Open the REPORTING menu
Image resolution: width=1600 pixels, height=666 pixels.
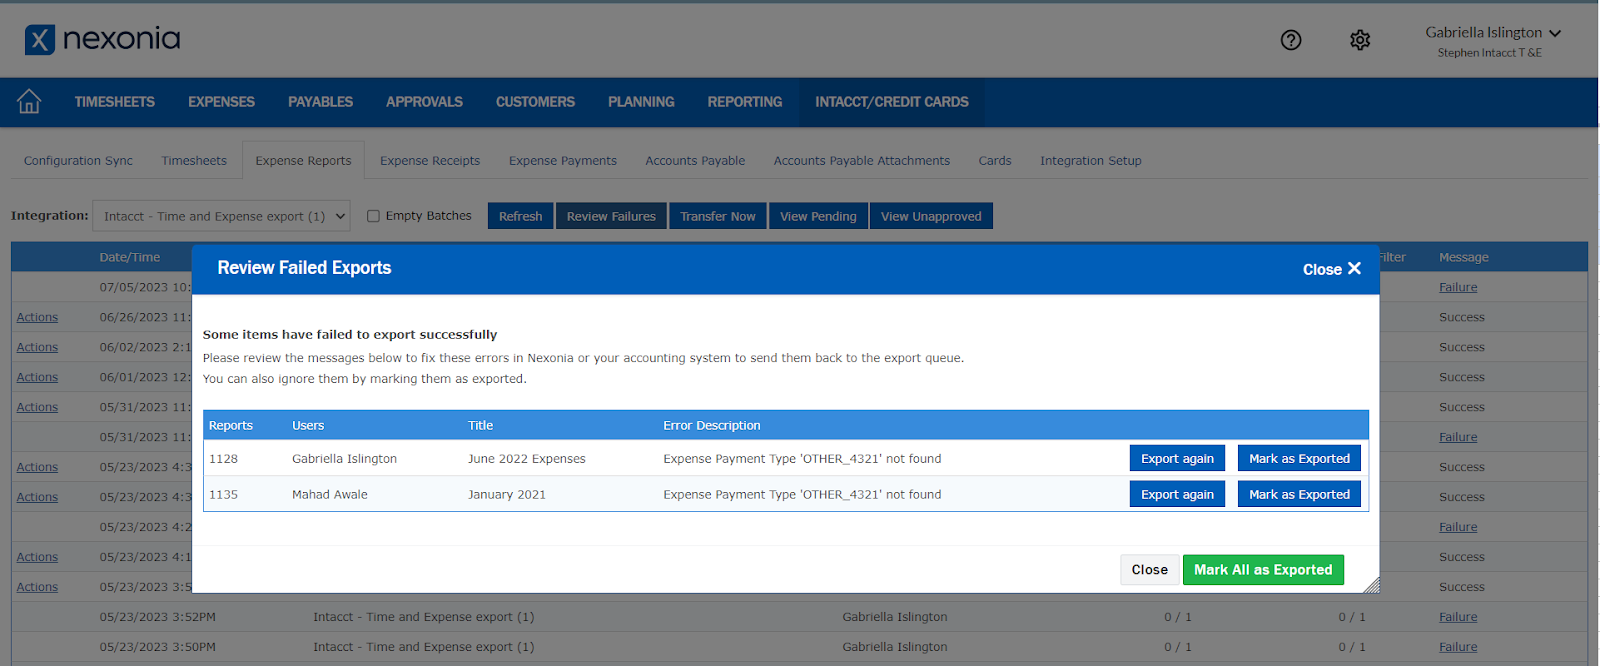click(745, 102)
